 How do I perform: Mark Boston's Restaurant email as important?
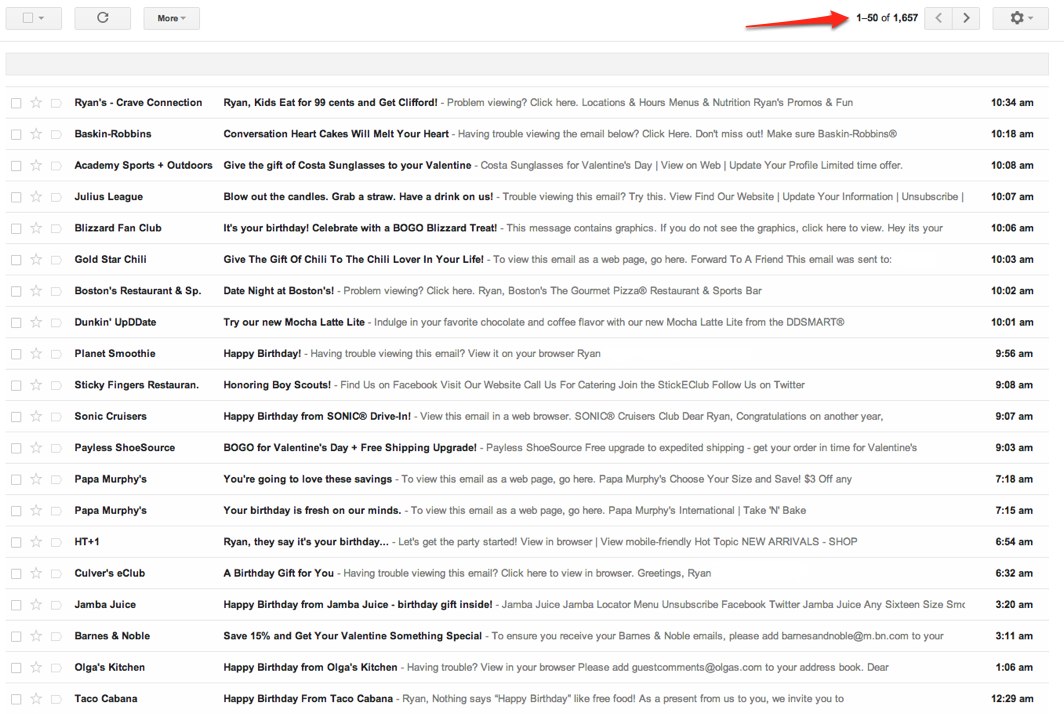click(x=56, y=291)
